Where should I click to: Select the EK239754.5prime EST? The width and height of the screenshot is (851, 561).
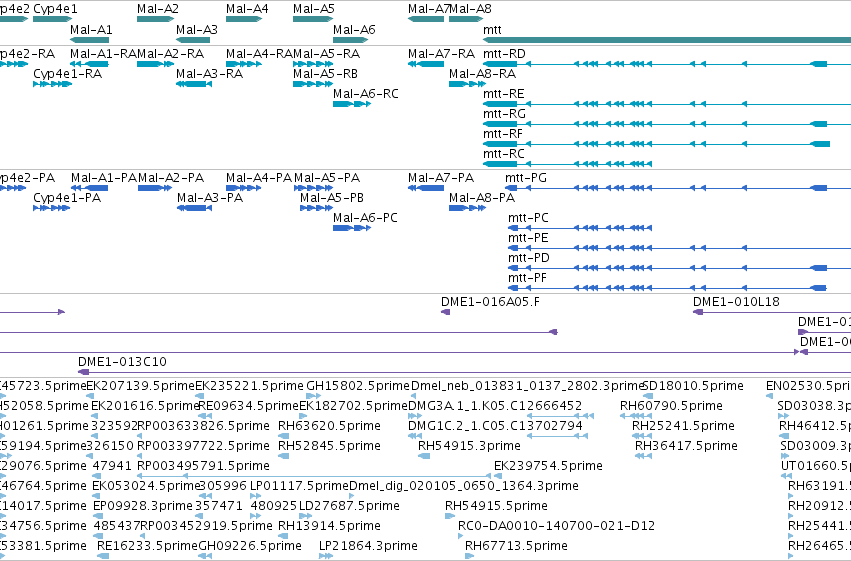pos(498,476)
